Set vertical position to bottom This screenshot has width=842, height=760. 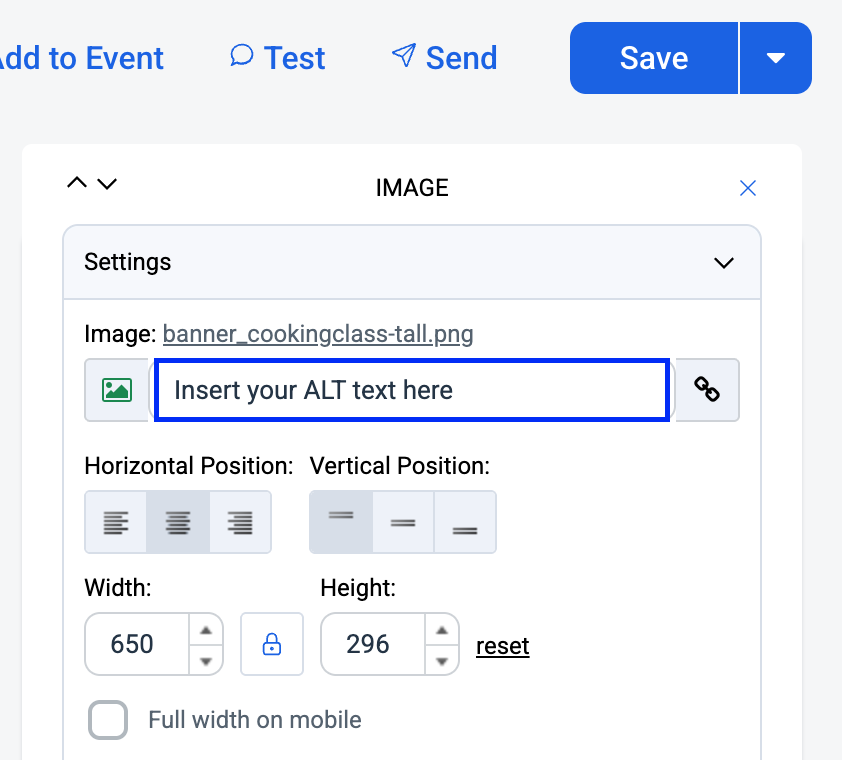(465, 522)
